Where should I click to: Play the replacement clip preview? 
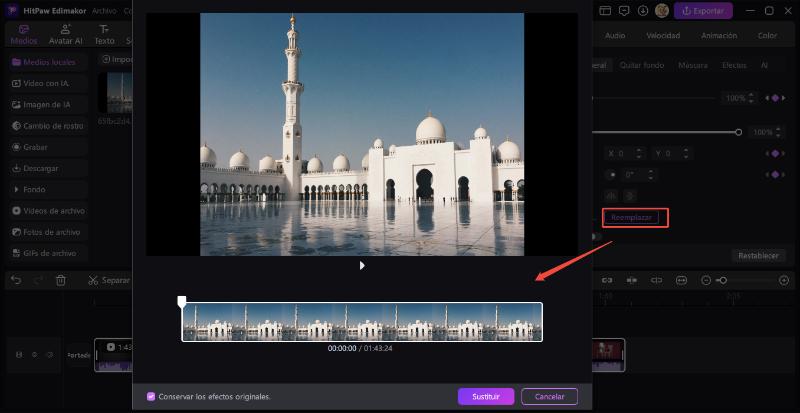pos(362,266)
